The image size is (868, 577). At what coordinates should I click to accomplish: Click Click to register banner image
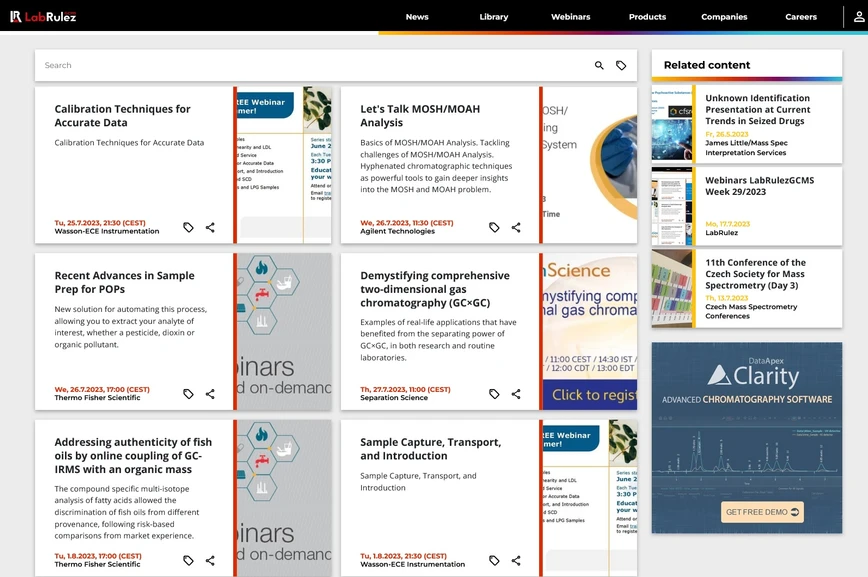coord(590,332)
